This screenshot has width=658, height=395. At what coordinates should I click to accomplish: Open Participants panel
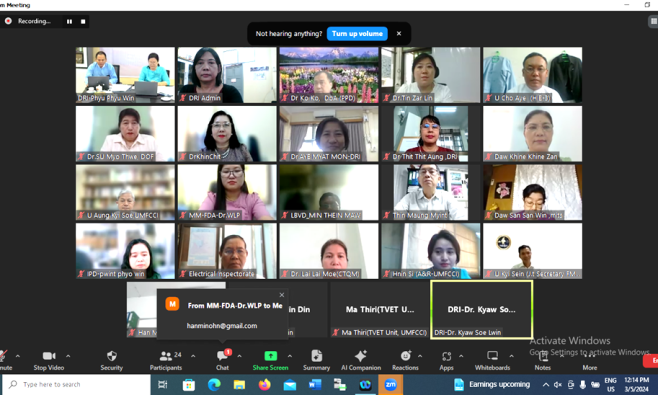click(166, 360)
